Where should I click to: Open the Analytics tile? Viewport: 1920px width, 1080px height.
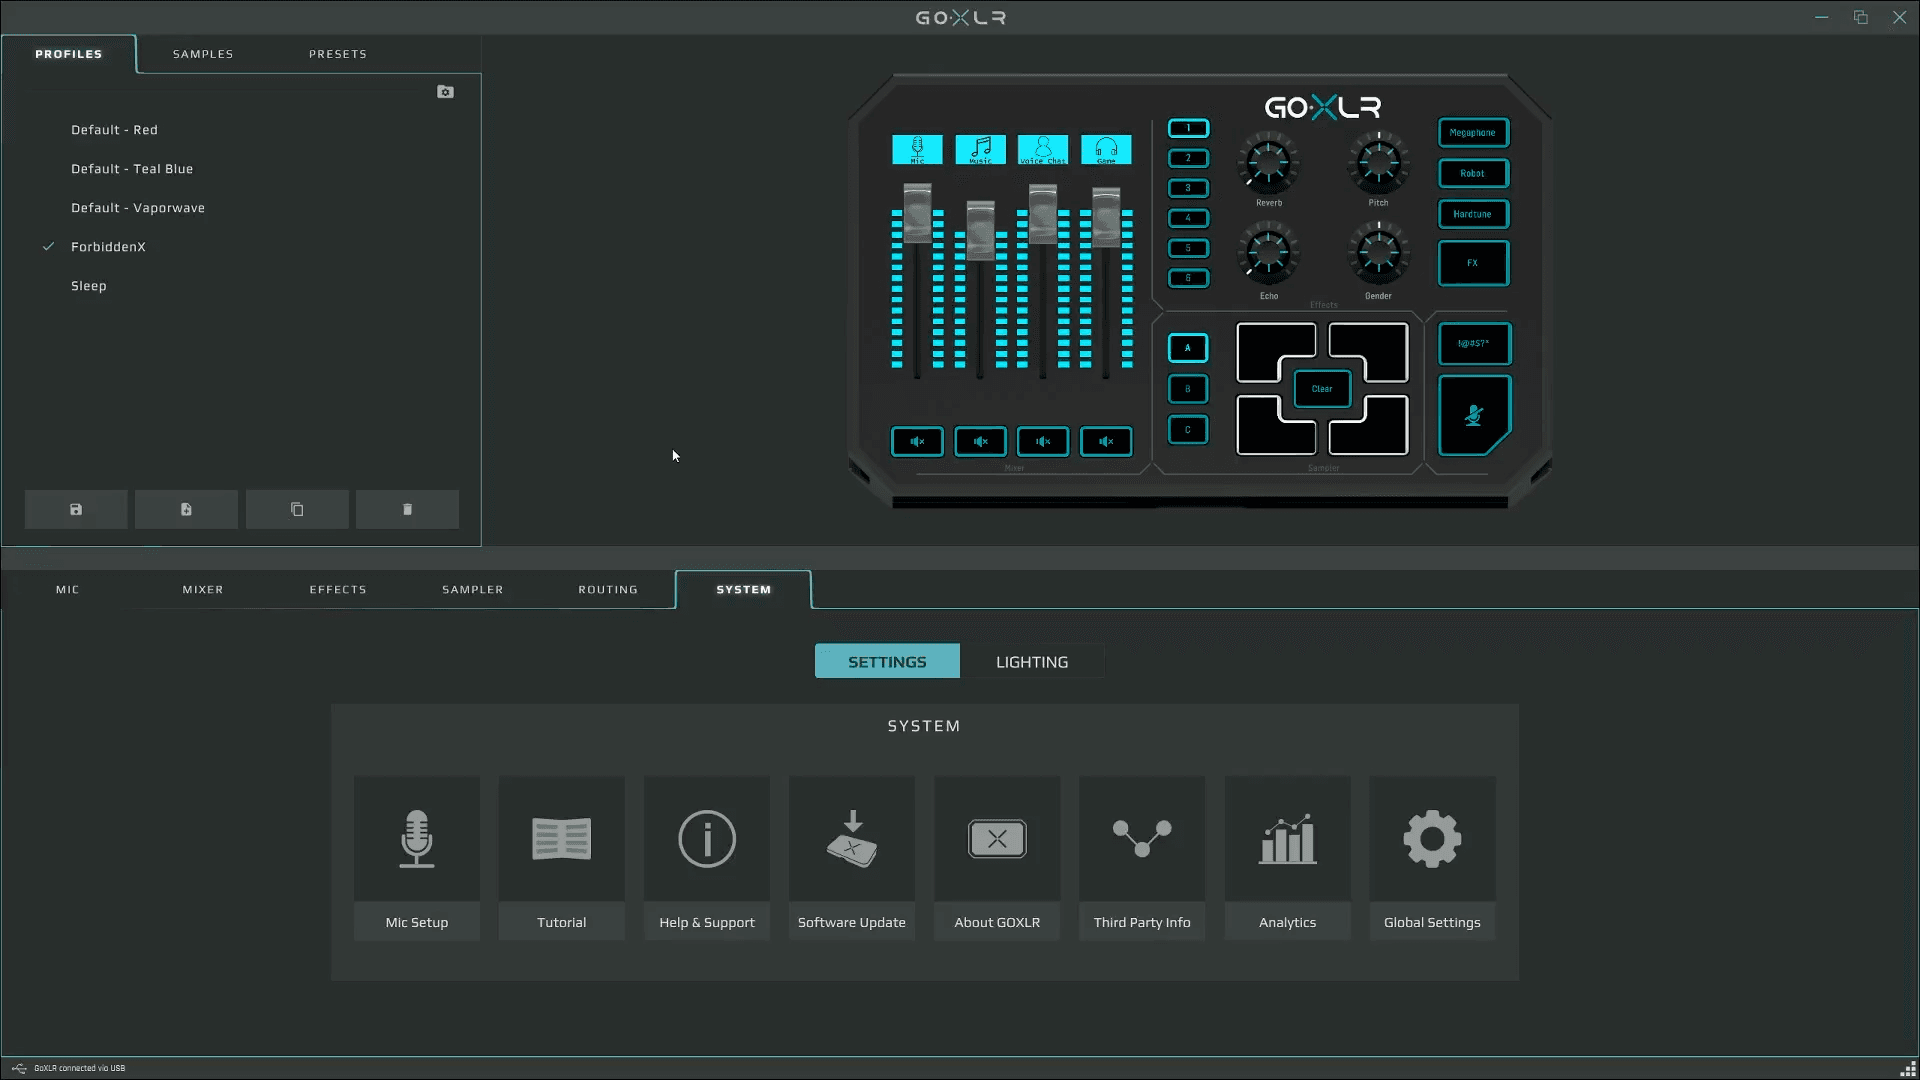tap(1288, 858)
